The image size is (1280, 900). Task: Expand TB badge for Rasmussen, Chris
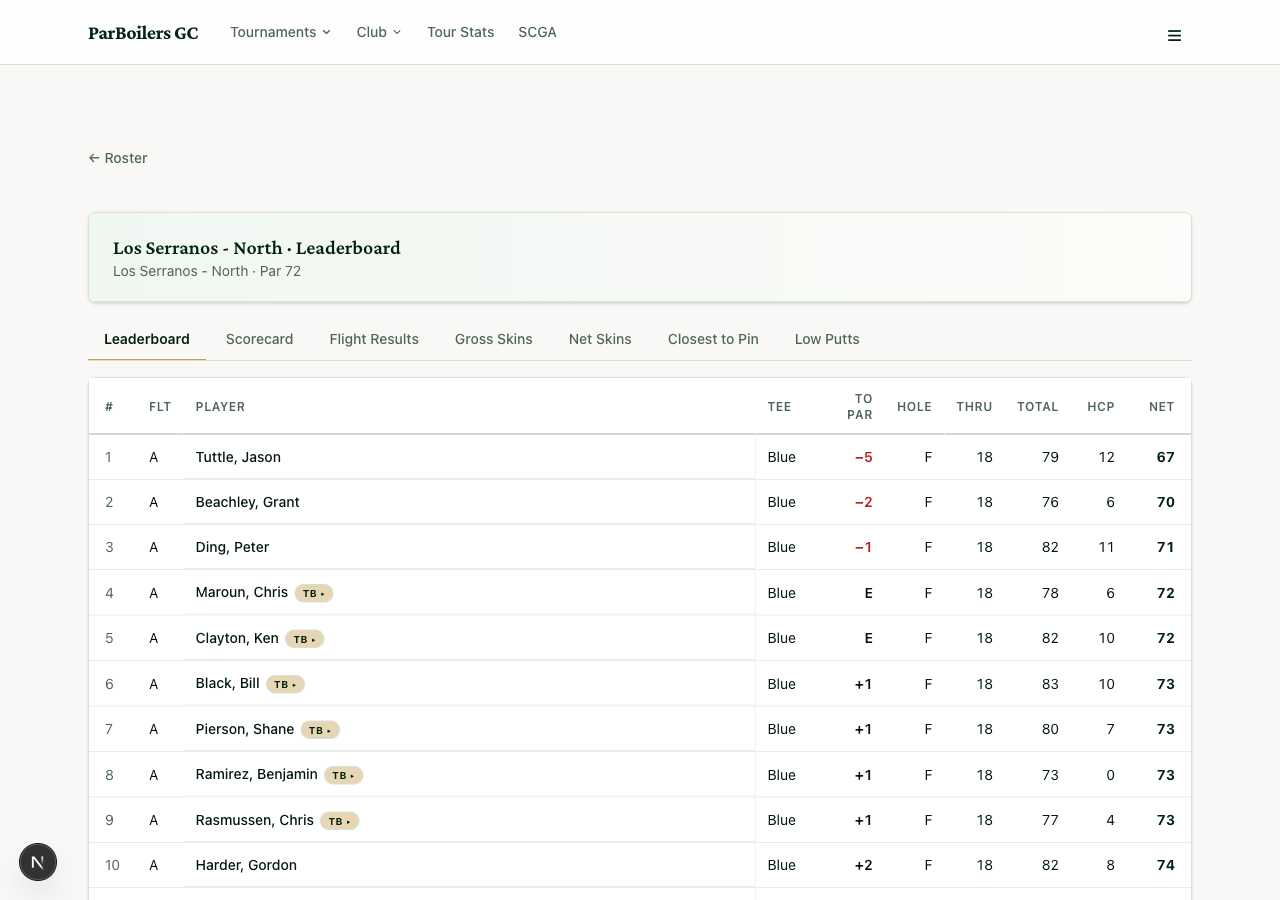pos(340,821)
